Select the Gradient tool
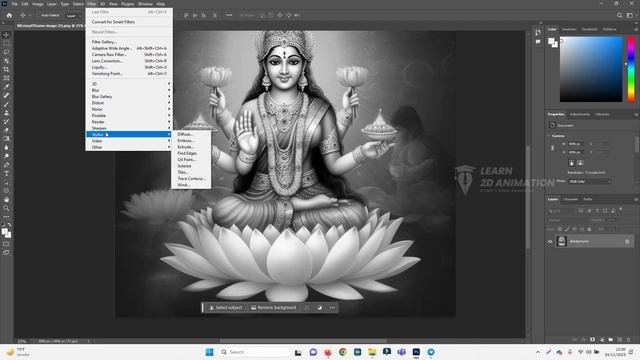640x360 pixels. [x=6, y=139]
